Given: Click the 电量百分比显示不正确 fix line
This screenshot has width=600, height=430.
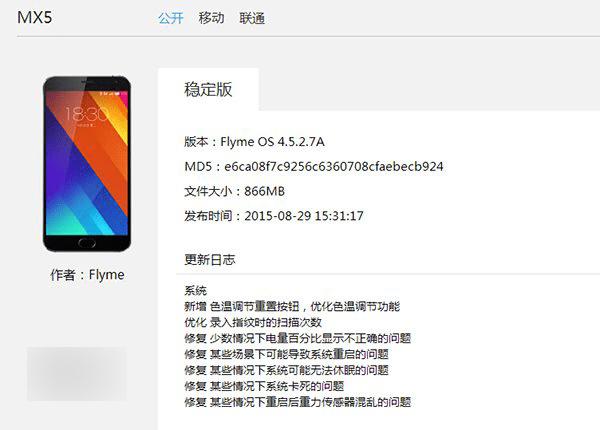Looking at the screenshot, I should pos(298,338).
